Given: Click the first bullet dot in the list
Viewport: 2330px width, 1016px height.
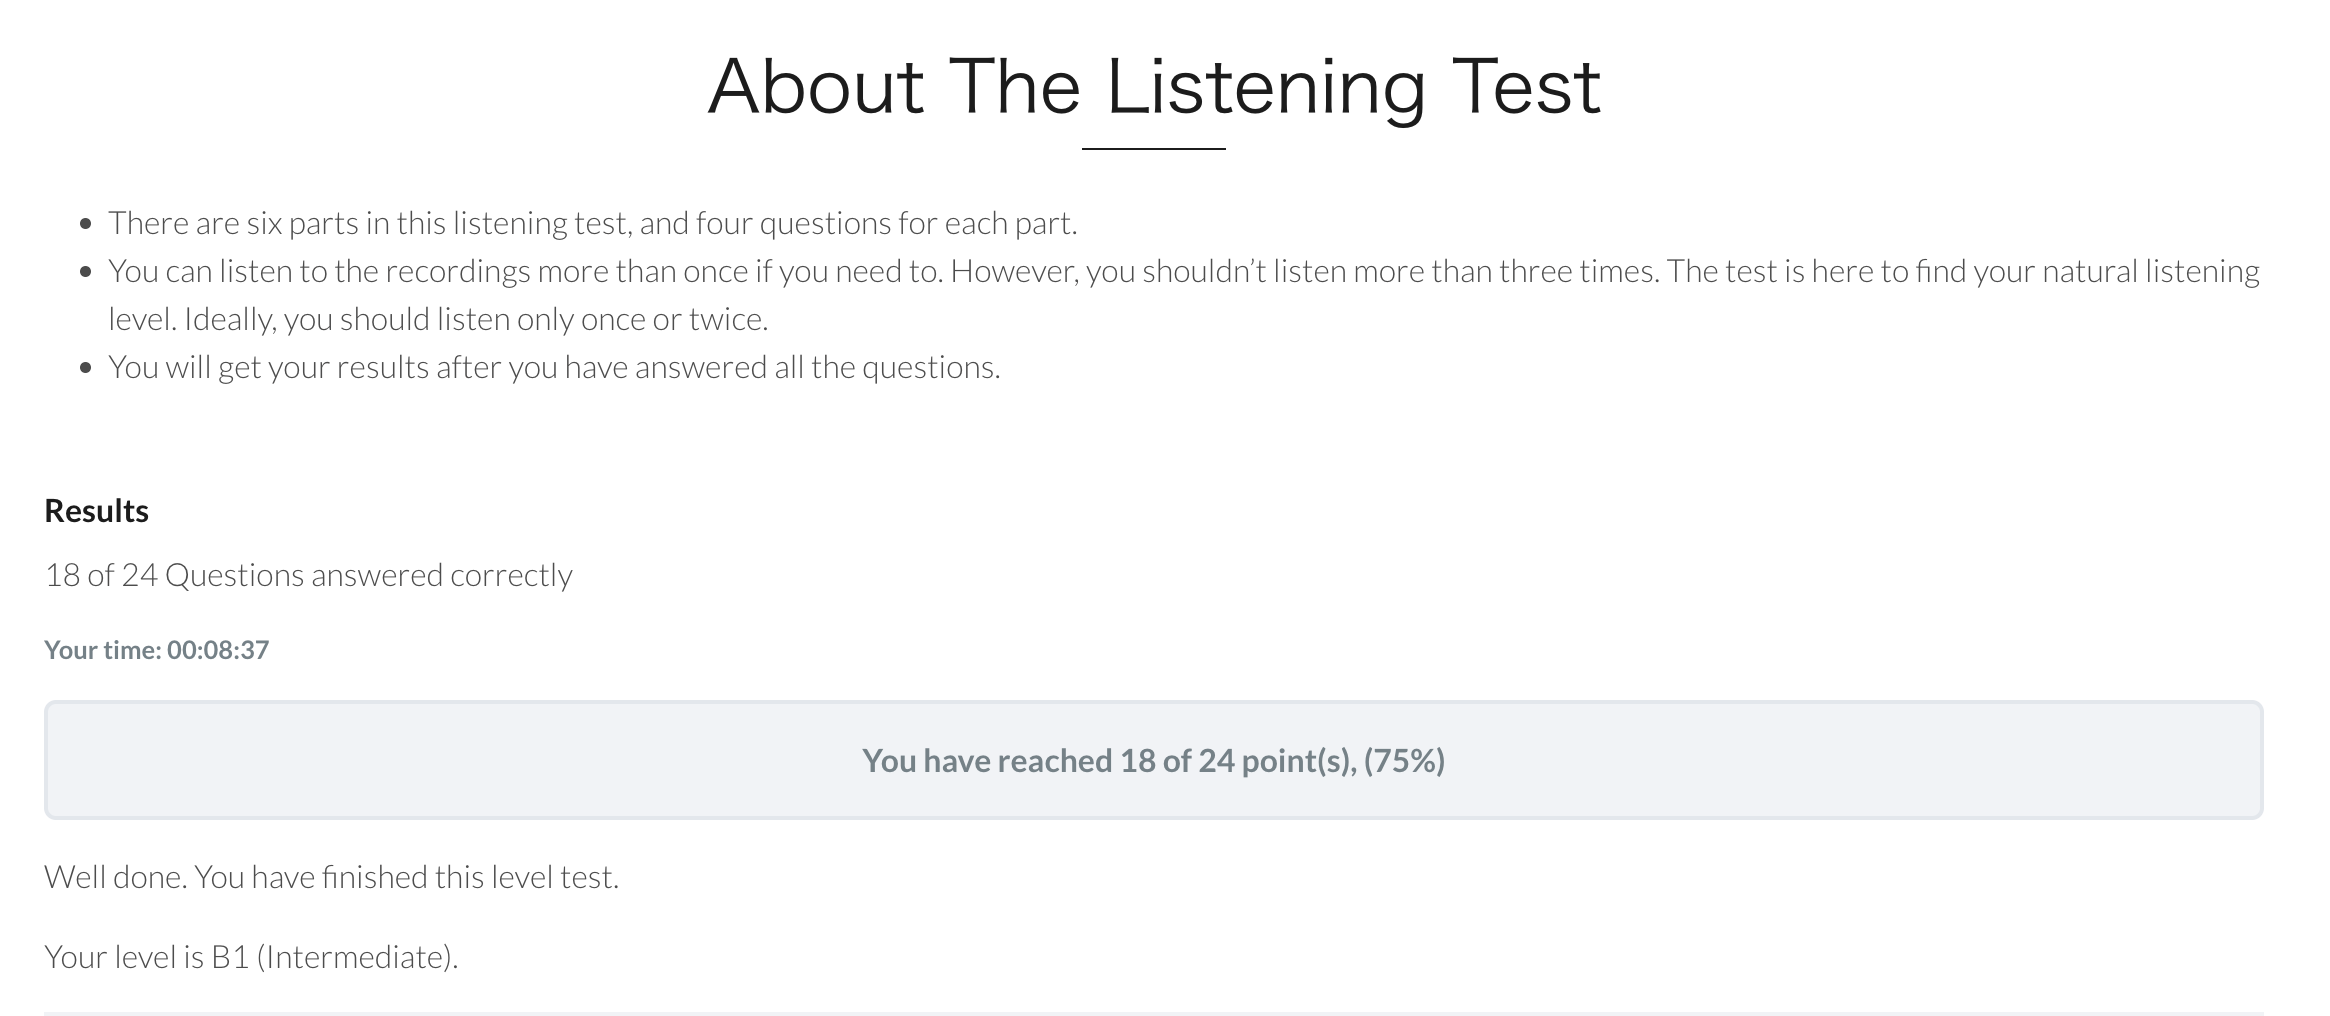Looking at the screenshot, I should [x=87, y=224].
